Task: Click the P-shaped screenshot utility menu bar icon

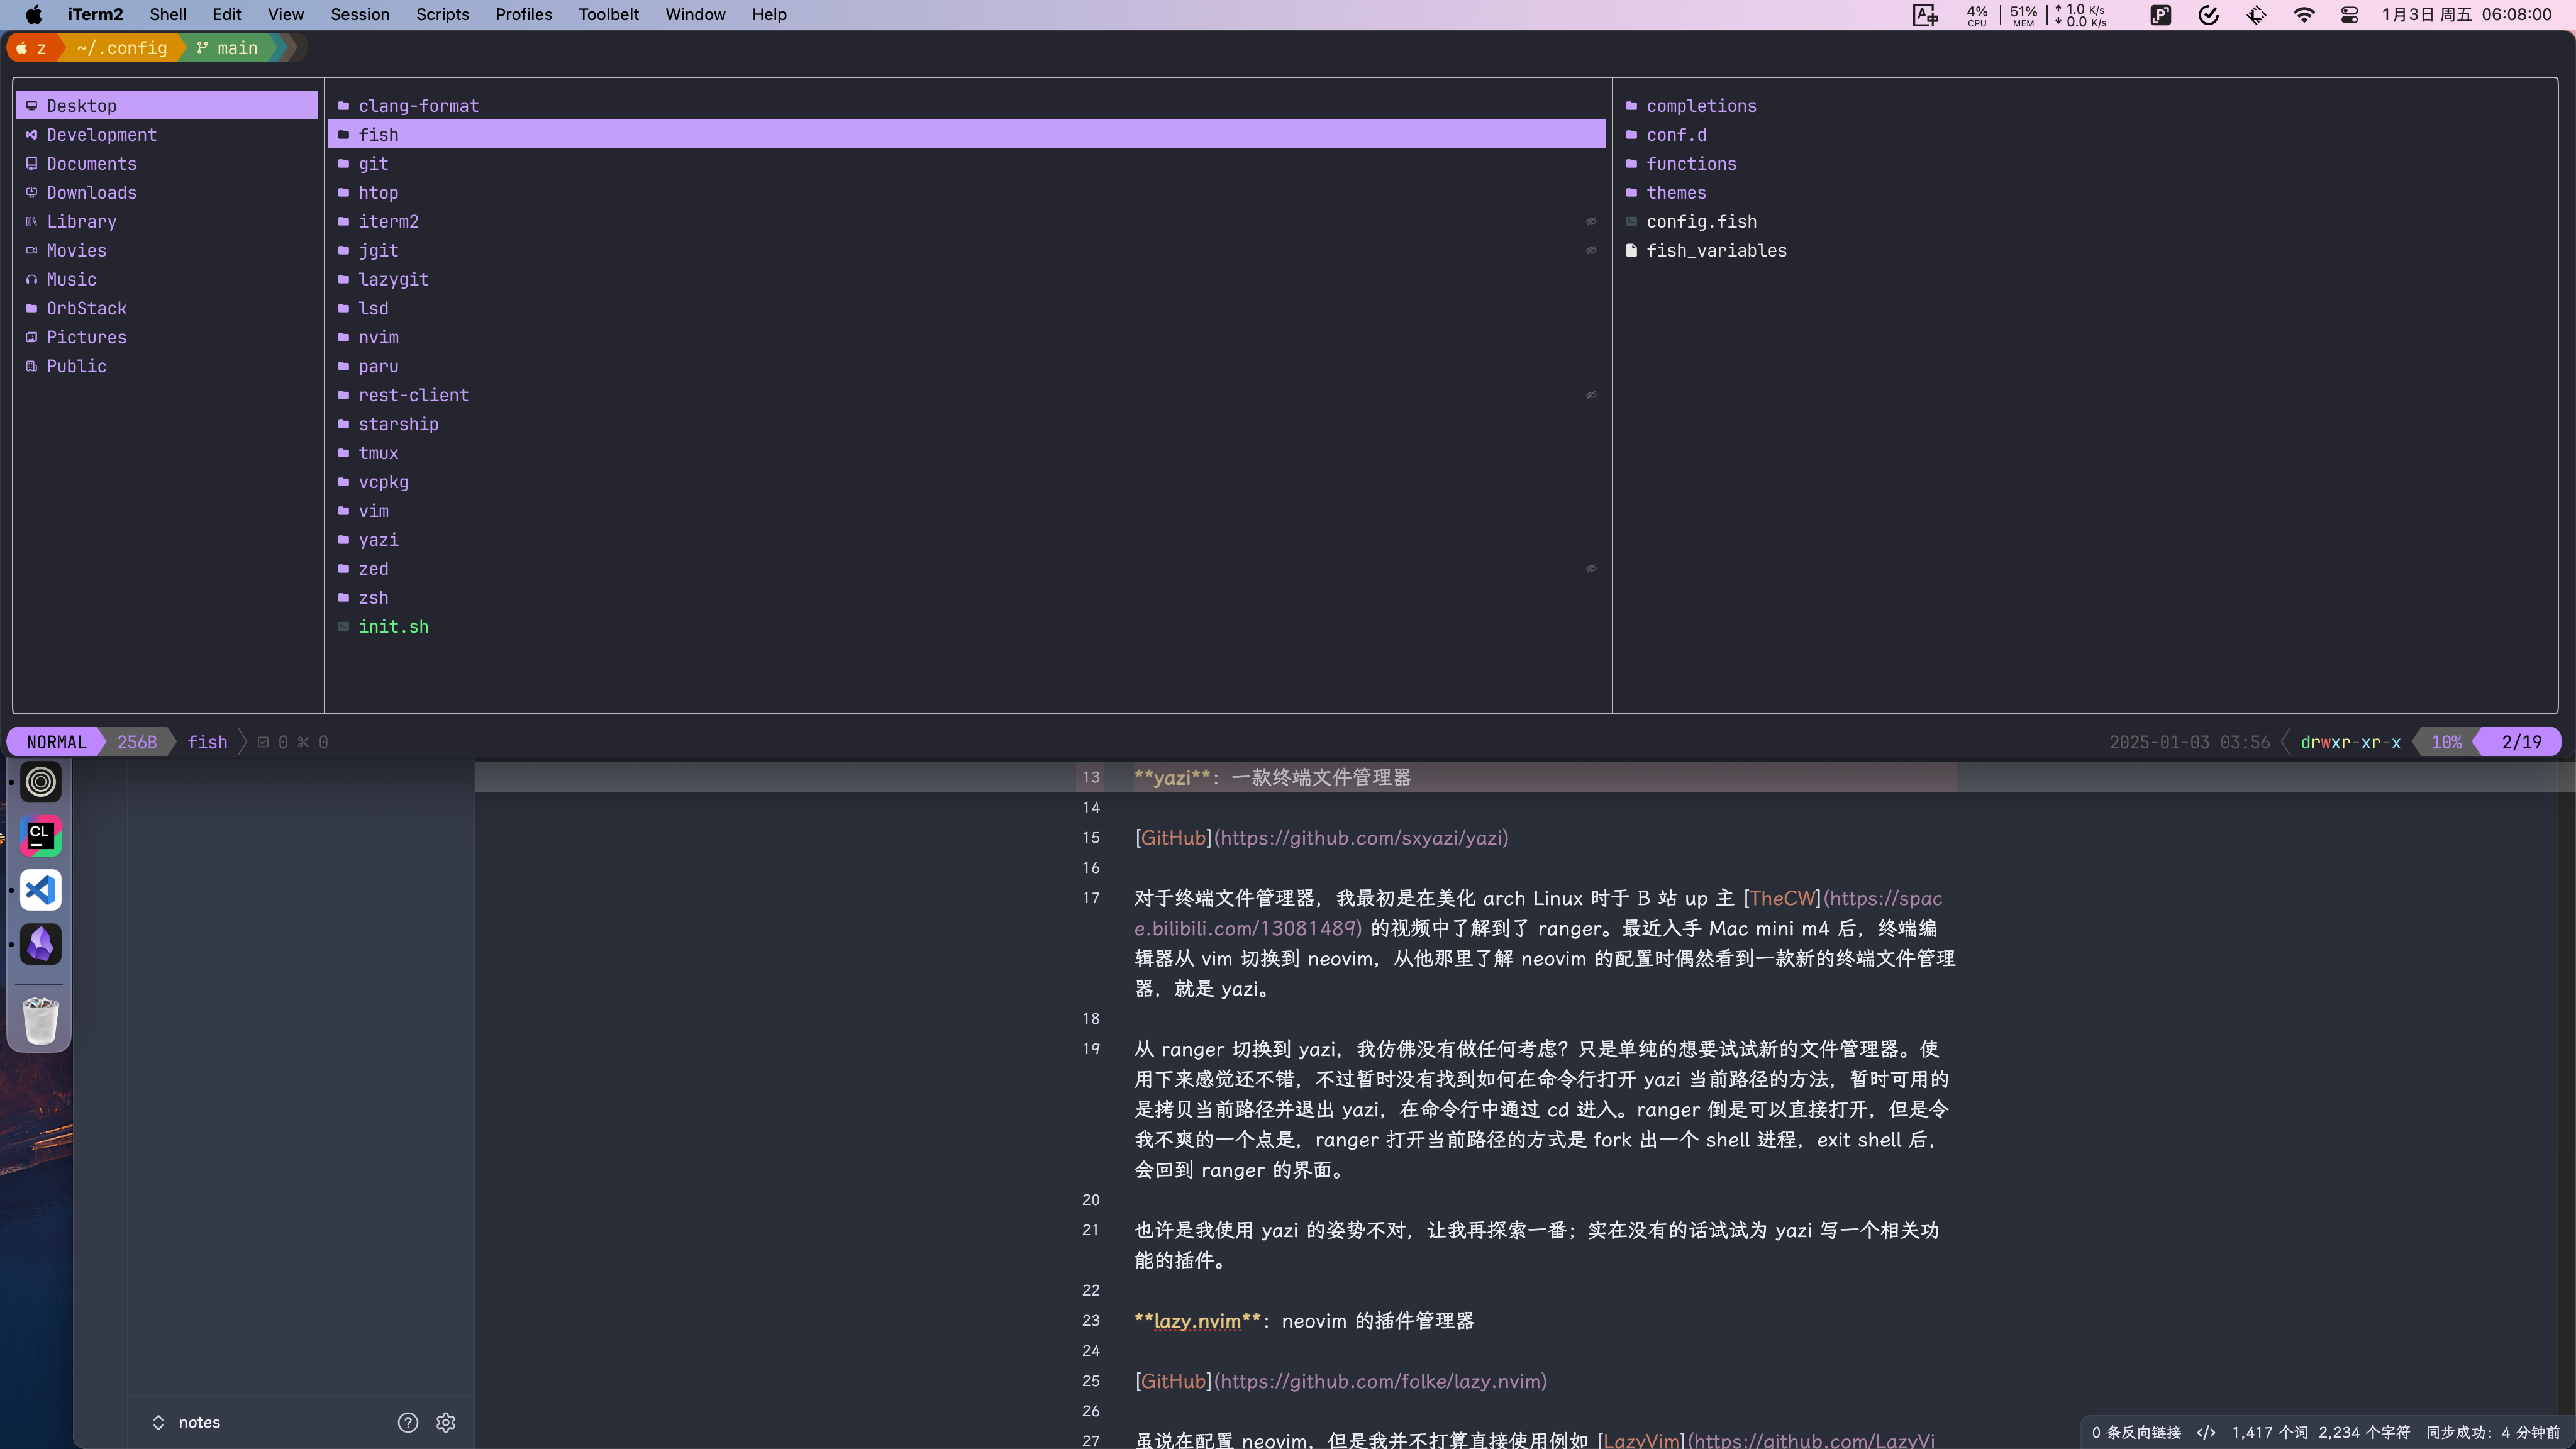Action: [x=2161, y=14]
